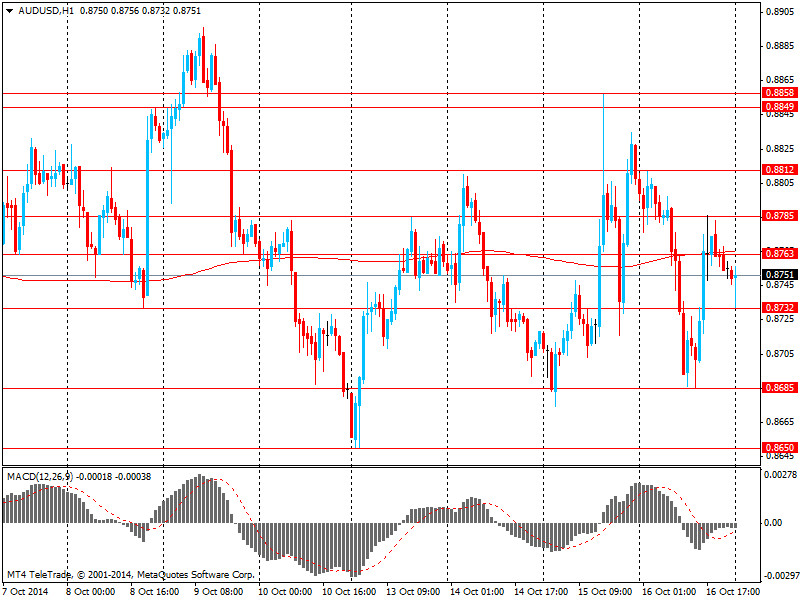Select the 0.8763 red level label
This screenshot has width=800, height=600.
click(779, 254)
